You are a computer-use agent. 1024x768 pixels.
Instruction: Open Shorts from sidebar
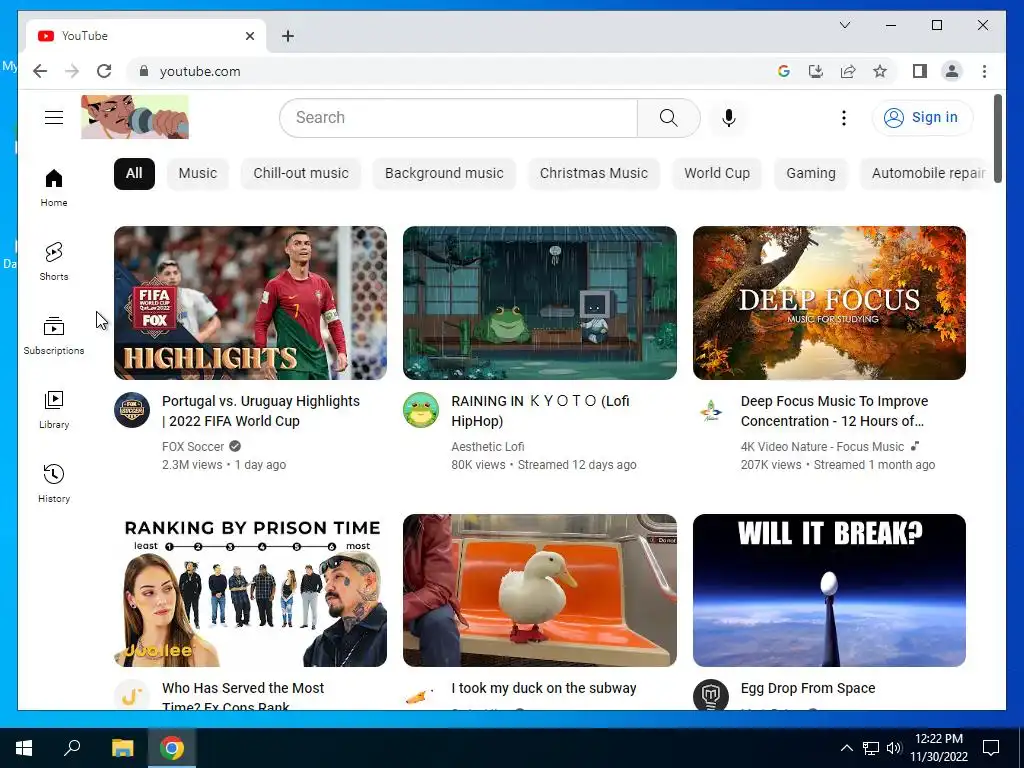pos(54,262)
